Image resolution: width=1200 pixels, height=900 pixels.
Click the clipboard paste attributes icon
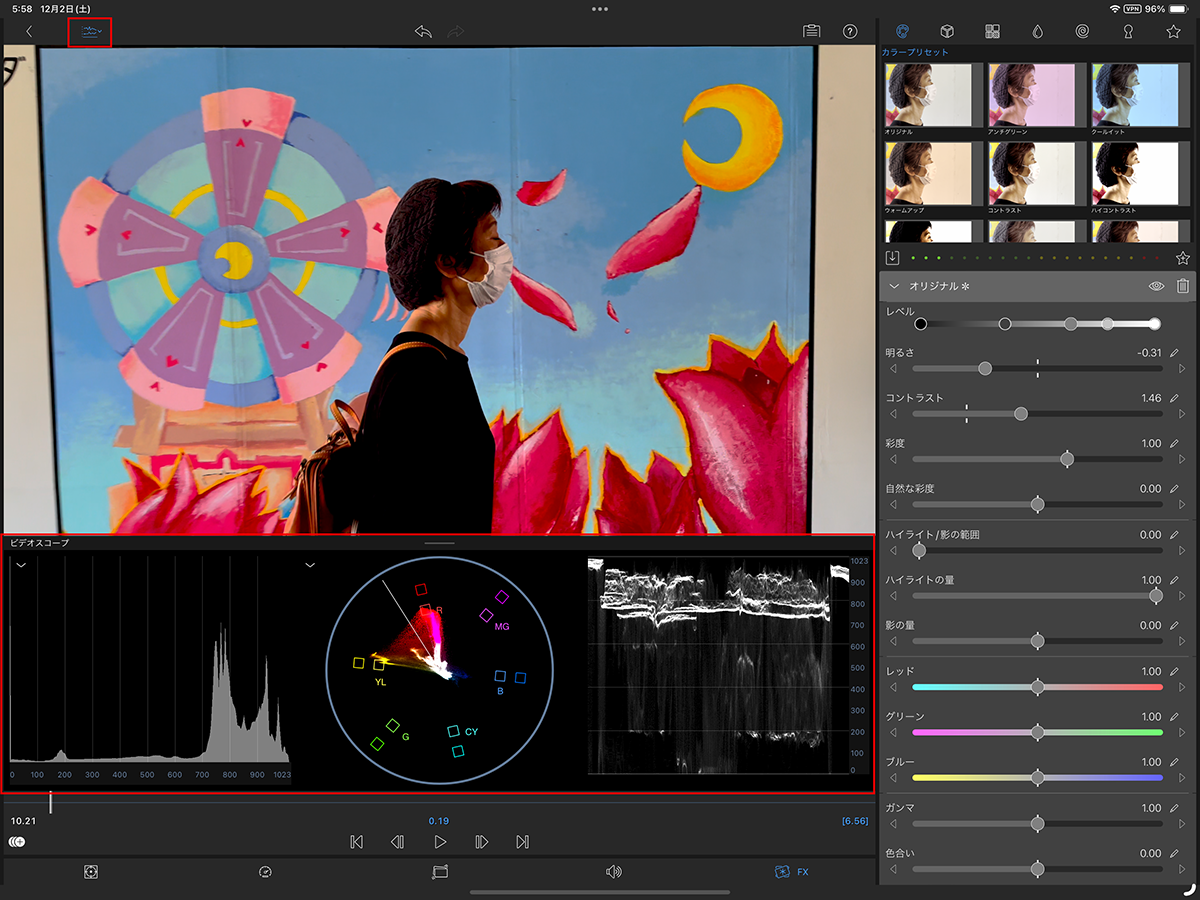tap(811, 31)
